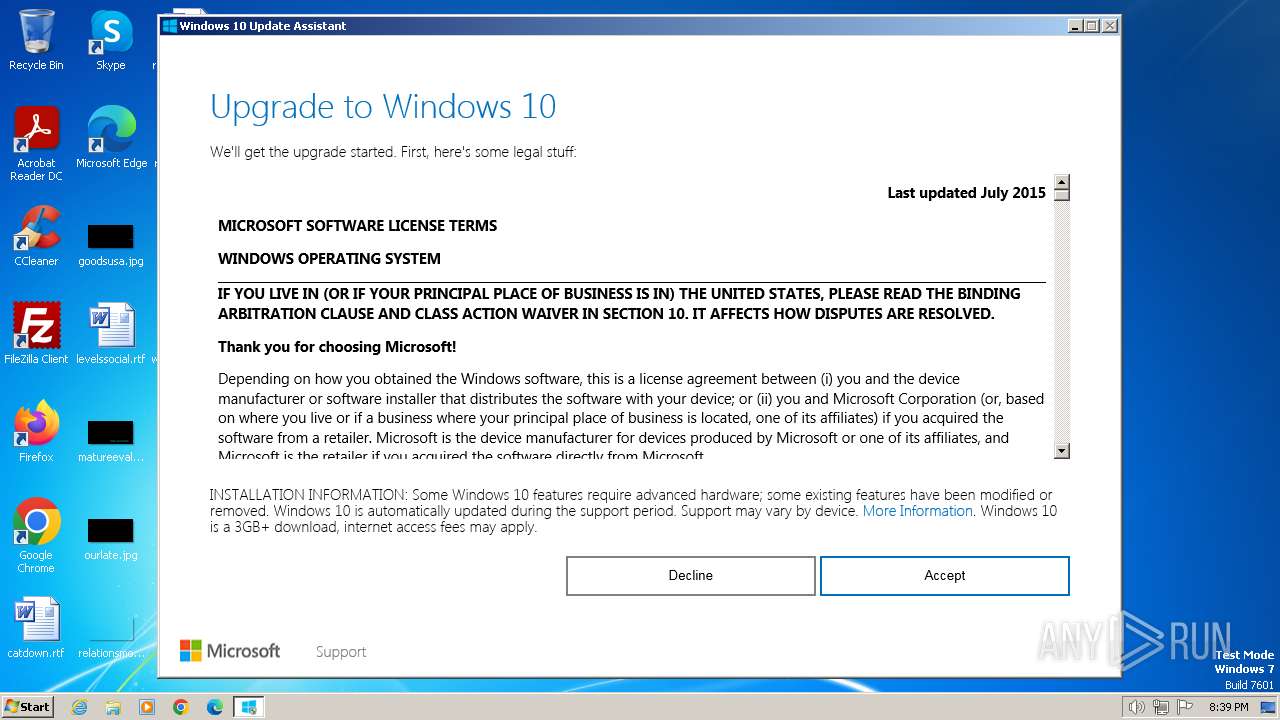
Task: Click the 8:39 PM taskbar clock
Action: coord(1229,707)
